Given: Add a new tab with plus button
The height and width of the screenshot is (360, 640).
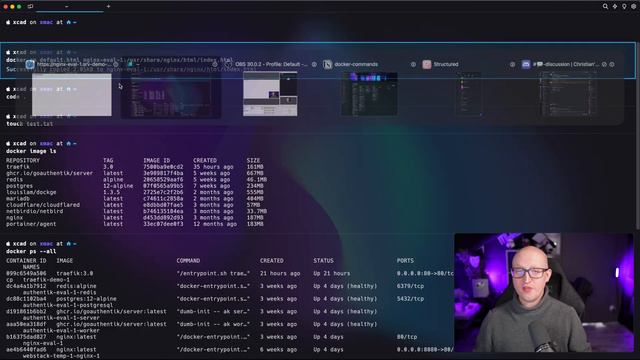Looking at the screenshot, I should (x=108, y=6).
